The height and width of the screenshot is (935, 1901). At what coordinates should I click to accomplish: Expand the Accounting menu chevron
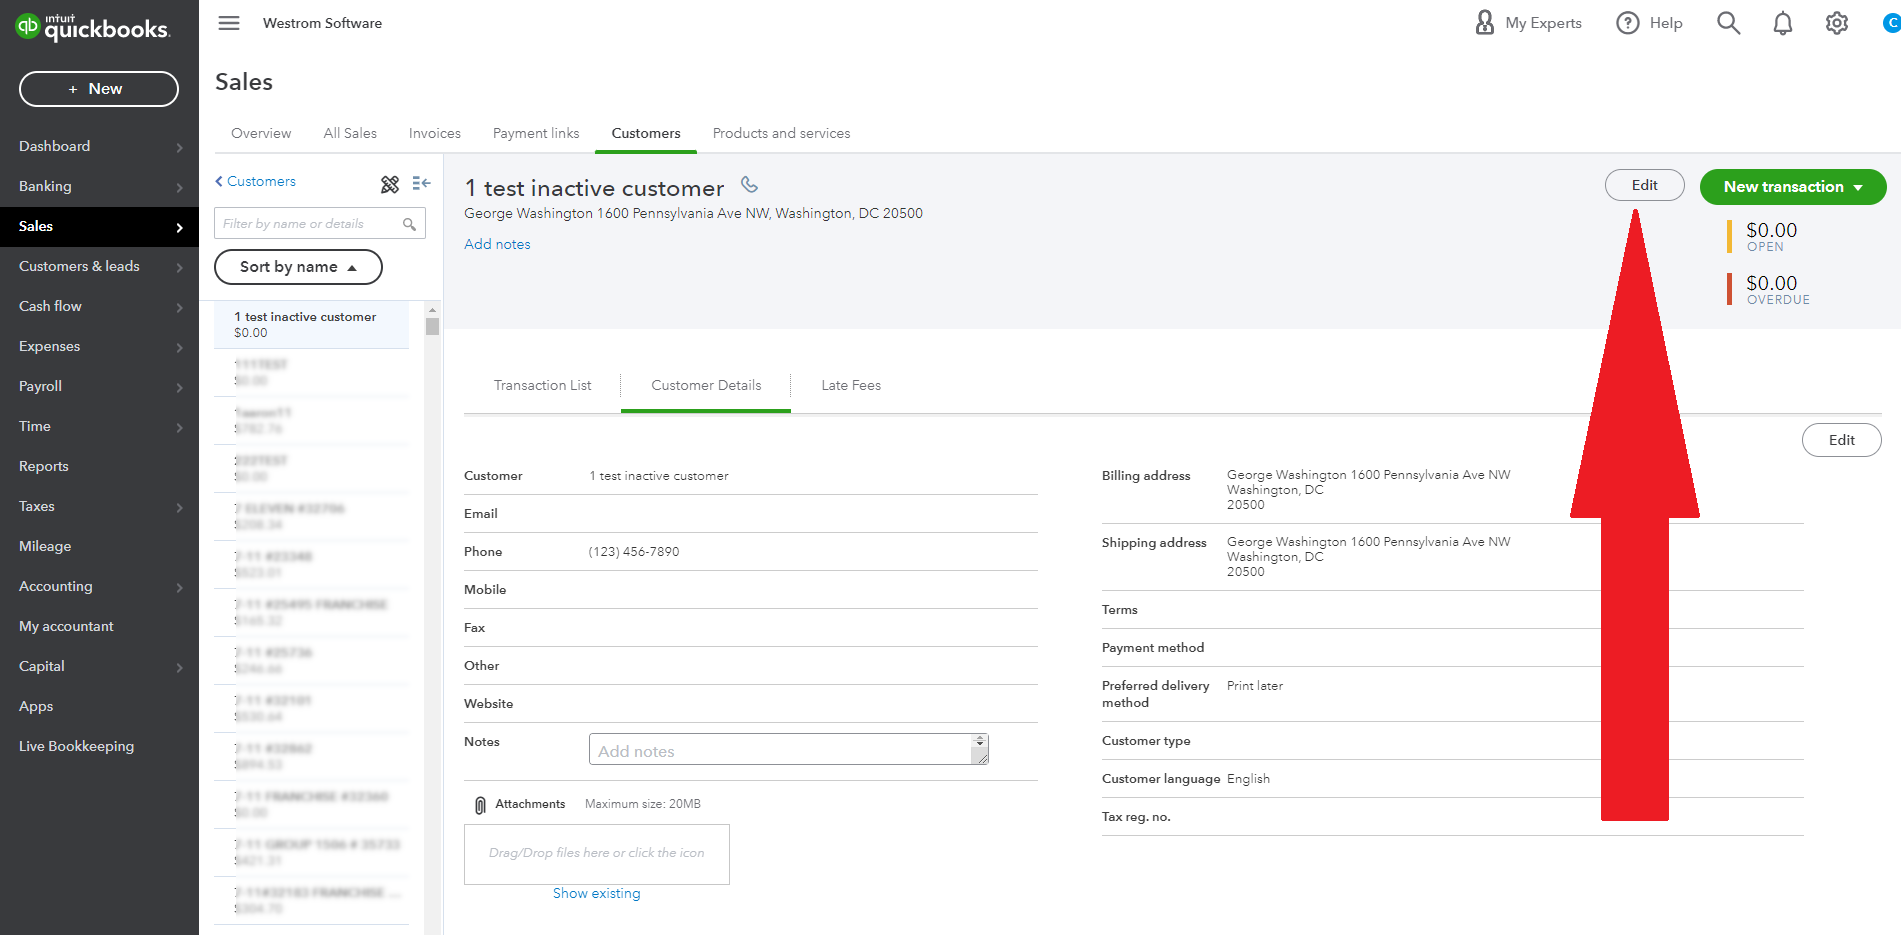coord(180,587)
